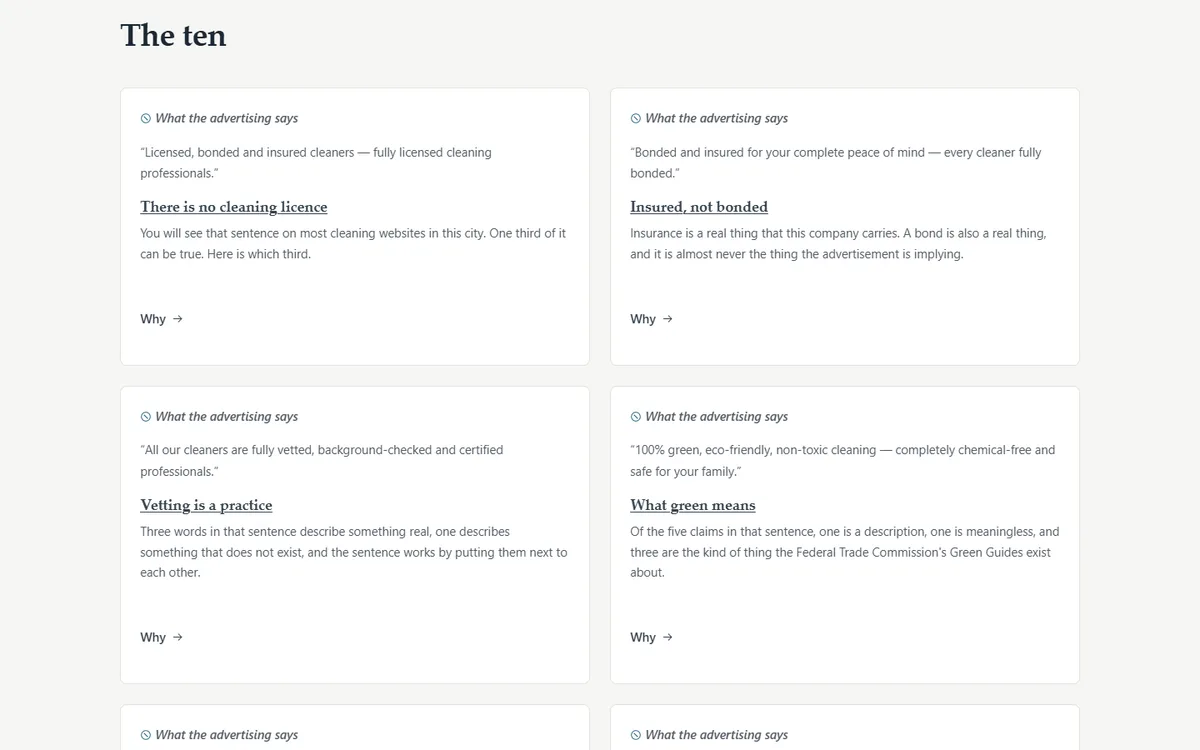Image resolution: width=1200 pixels, height=750 pixels.
Task: Click the word Why in the Vetting is a practice card
Action: 153,637
